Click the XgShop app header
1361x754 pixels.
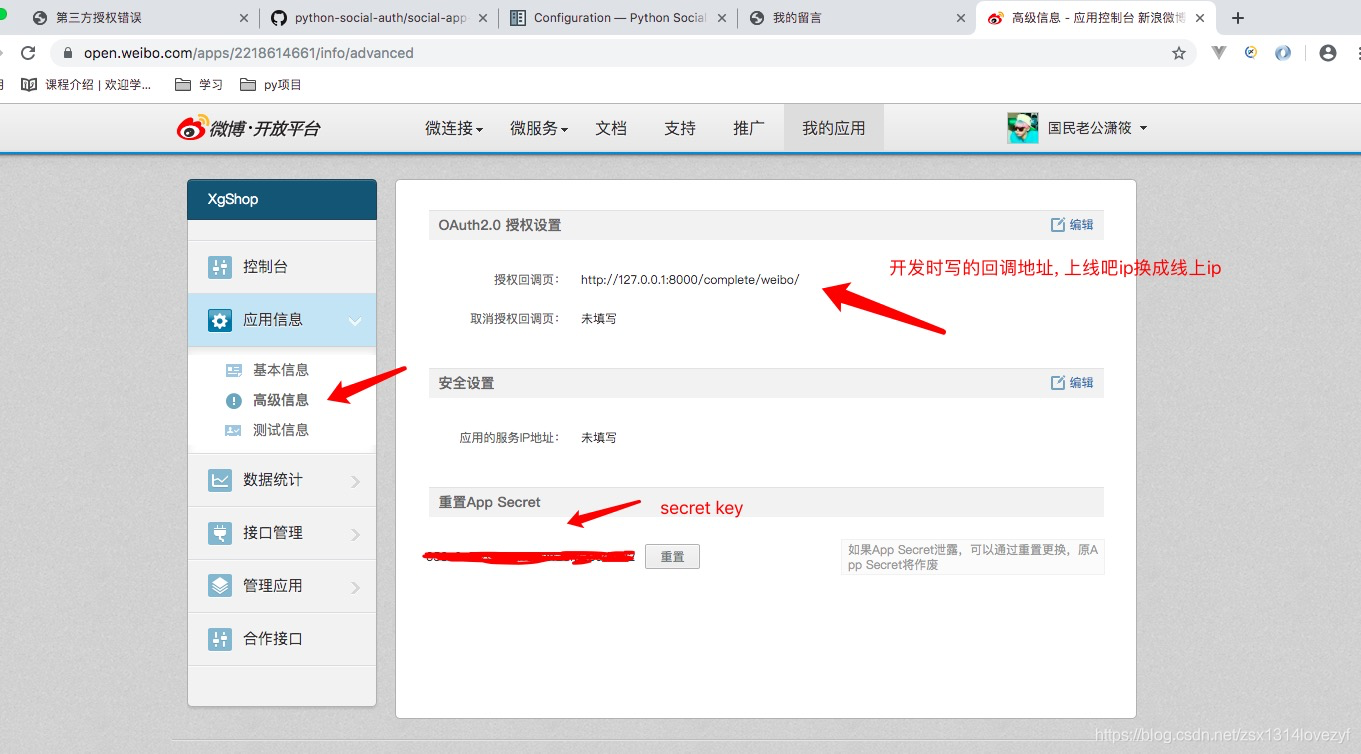282,199
